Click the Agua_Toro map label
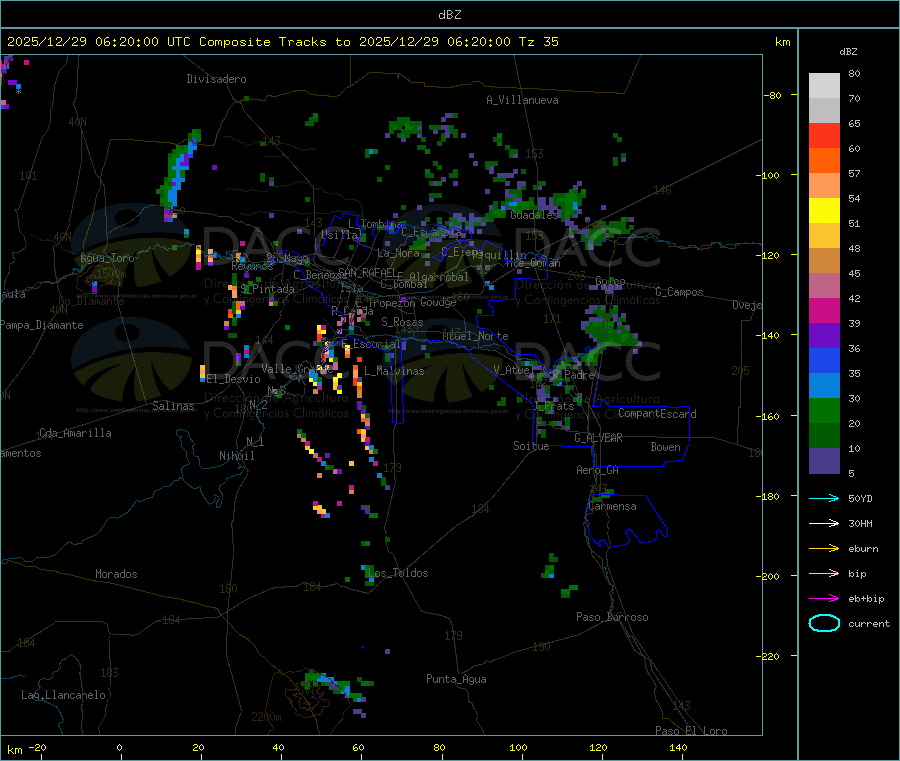Screen dimensions: 900x761 tap(107, 258)
